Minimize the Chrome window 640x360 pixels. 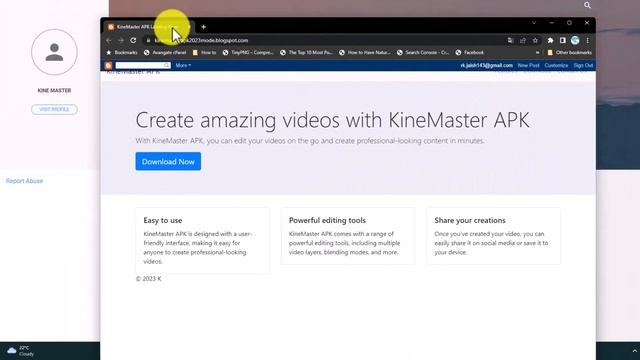tap(551, 23)
